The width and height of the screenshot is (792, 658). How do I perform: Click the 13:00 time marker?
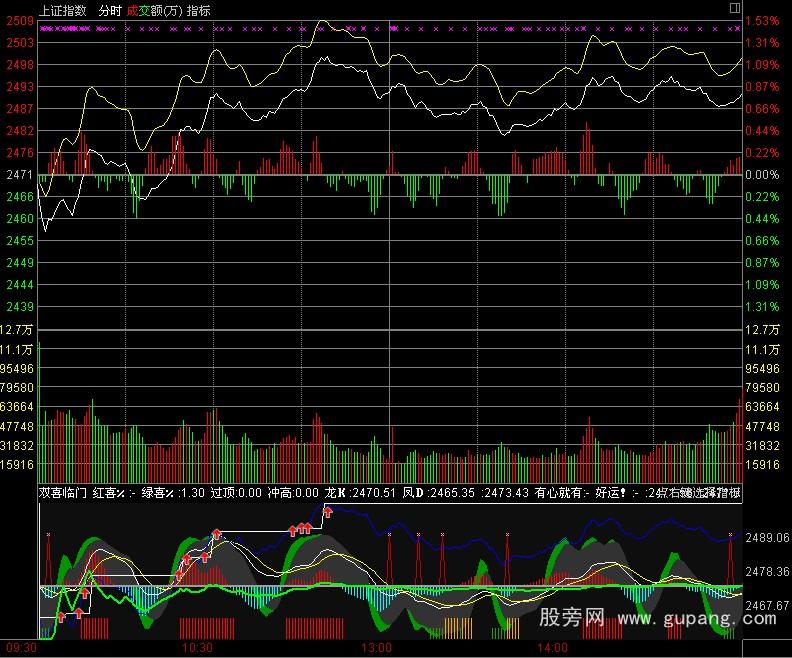[376, 648]
